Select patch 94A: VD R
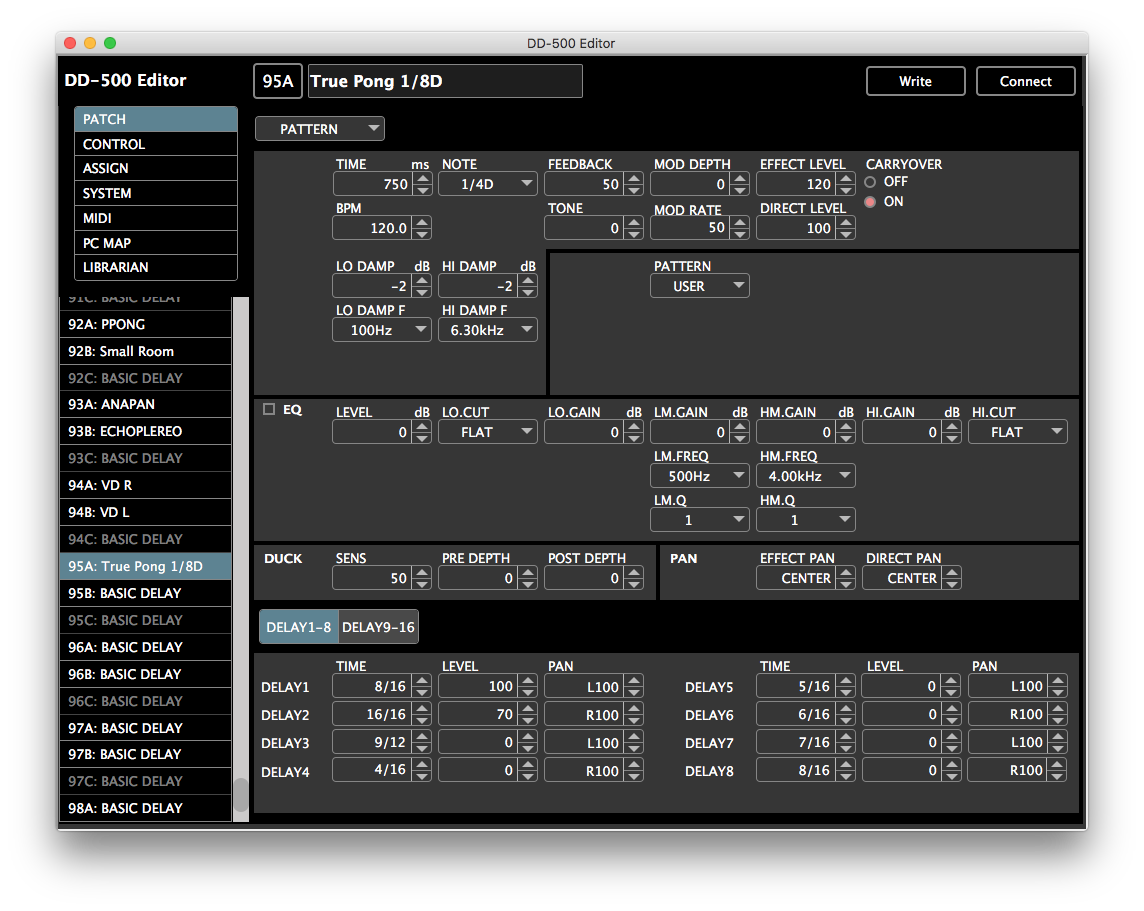The height and width of the screenshot is (911, 1144). [145, 485]
